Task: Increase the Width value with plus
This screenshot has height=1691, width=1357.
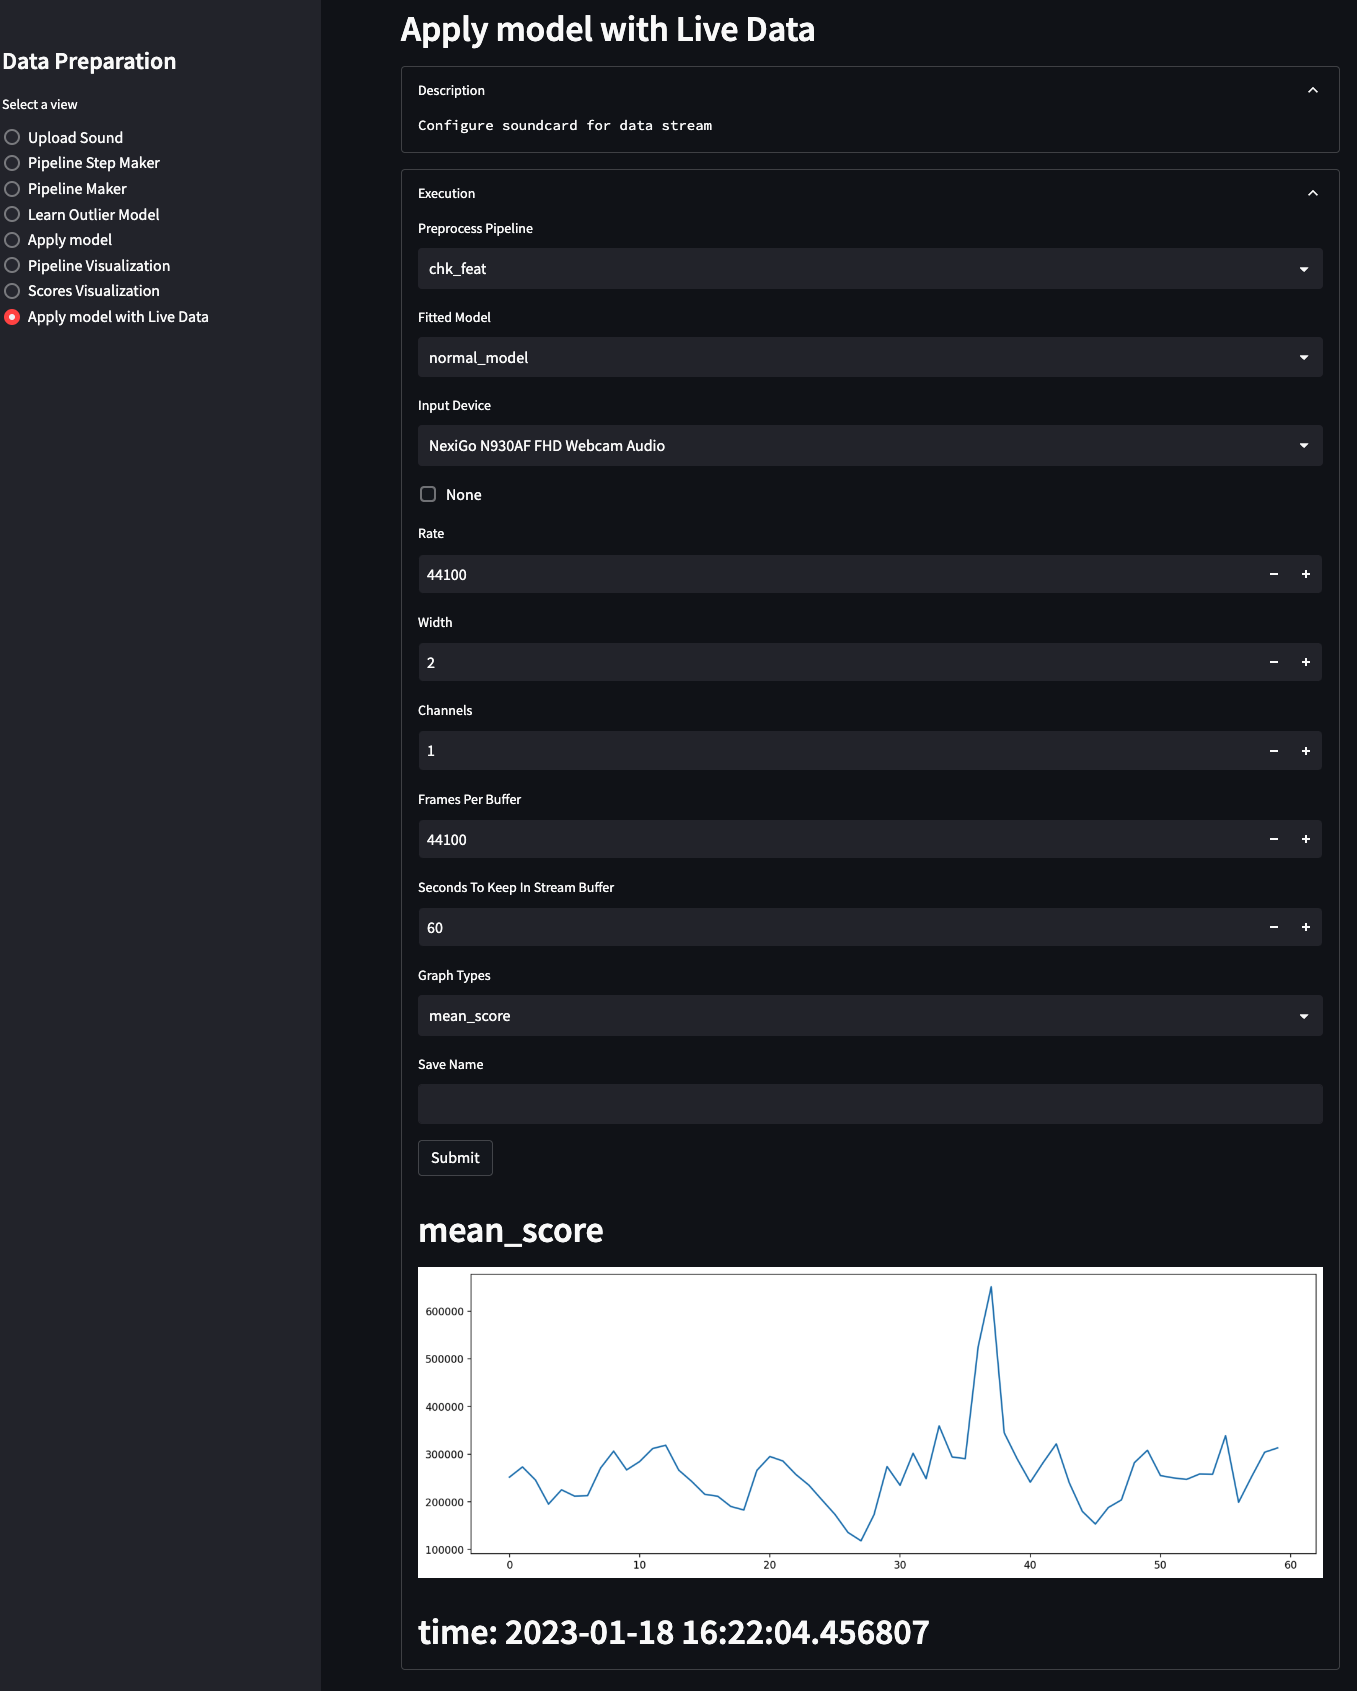Action: click(x=1306, y=662)
